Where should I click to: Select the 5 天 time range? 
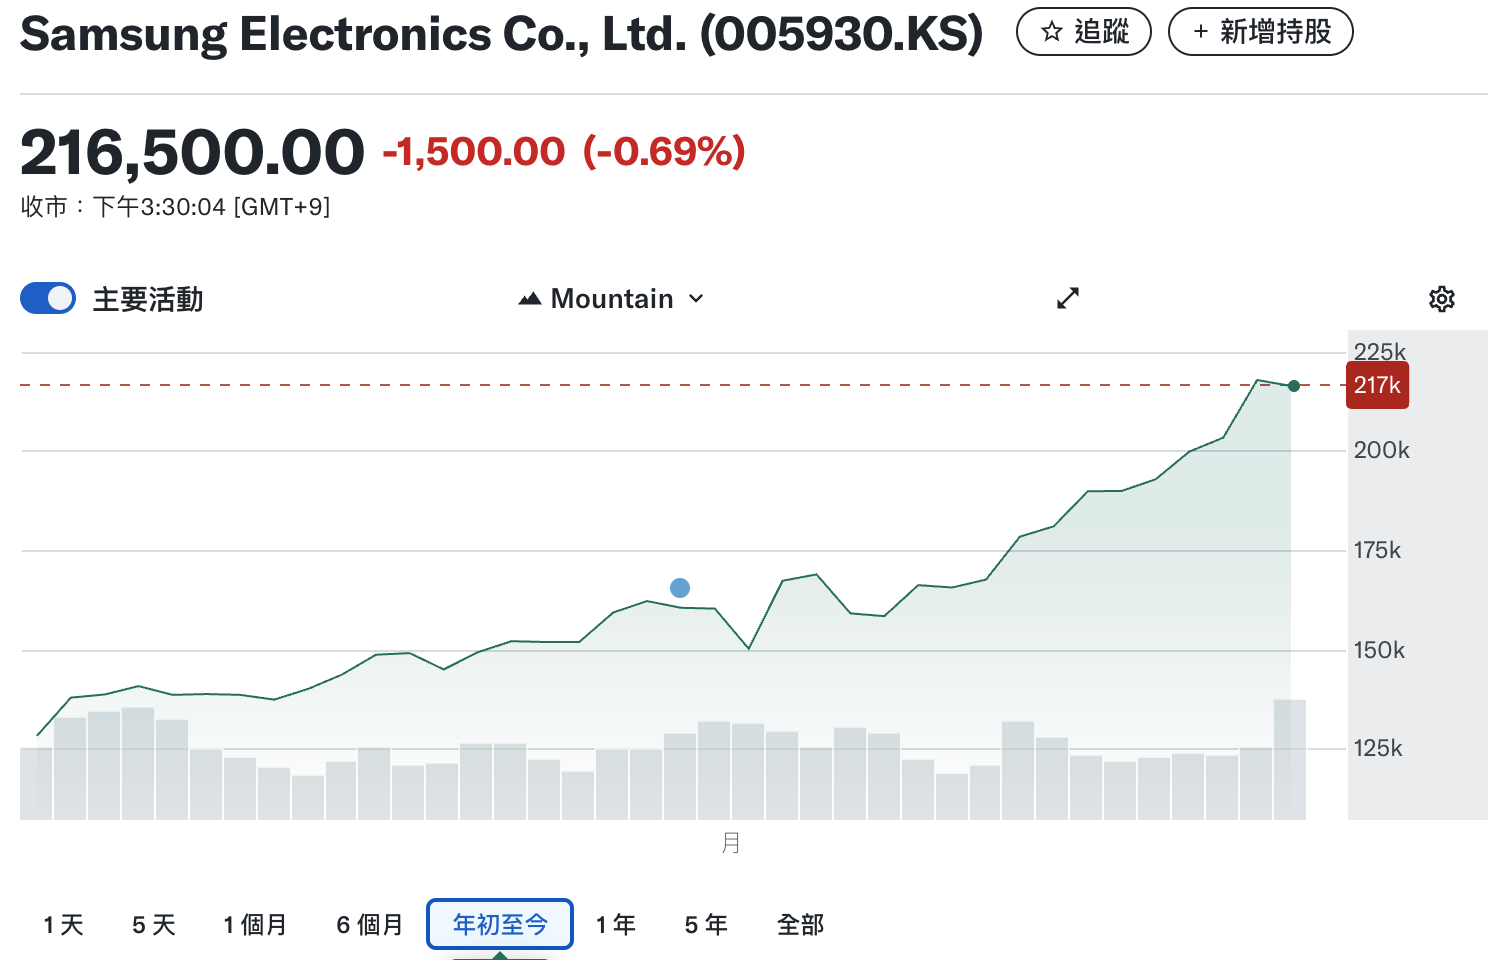tap(153, 925)
